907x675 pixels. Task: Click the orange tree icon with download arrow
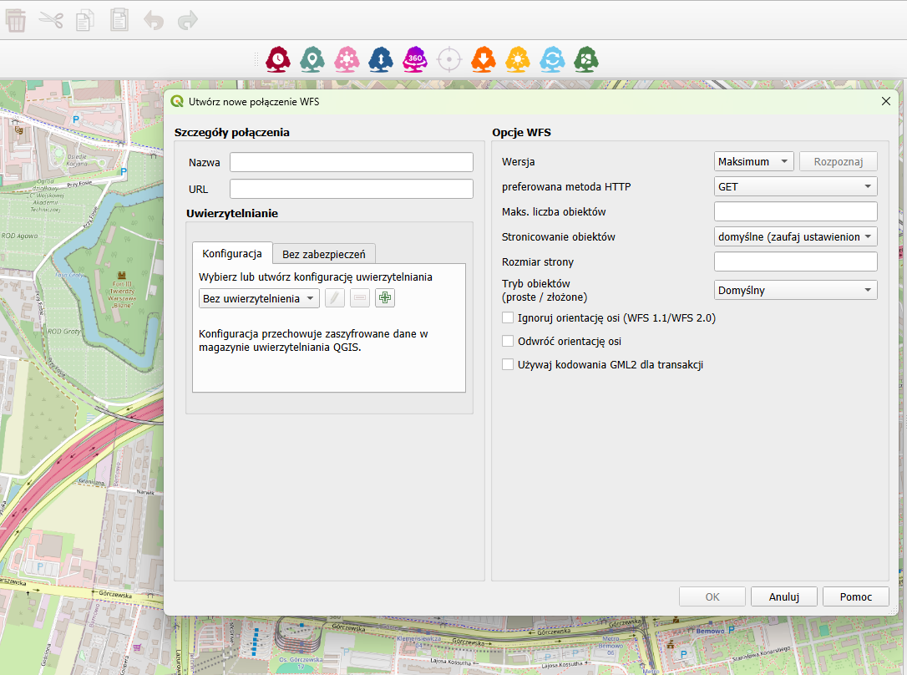[x=483, y=60]
